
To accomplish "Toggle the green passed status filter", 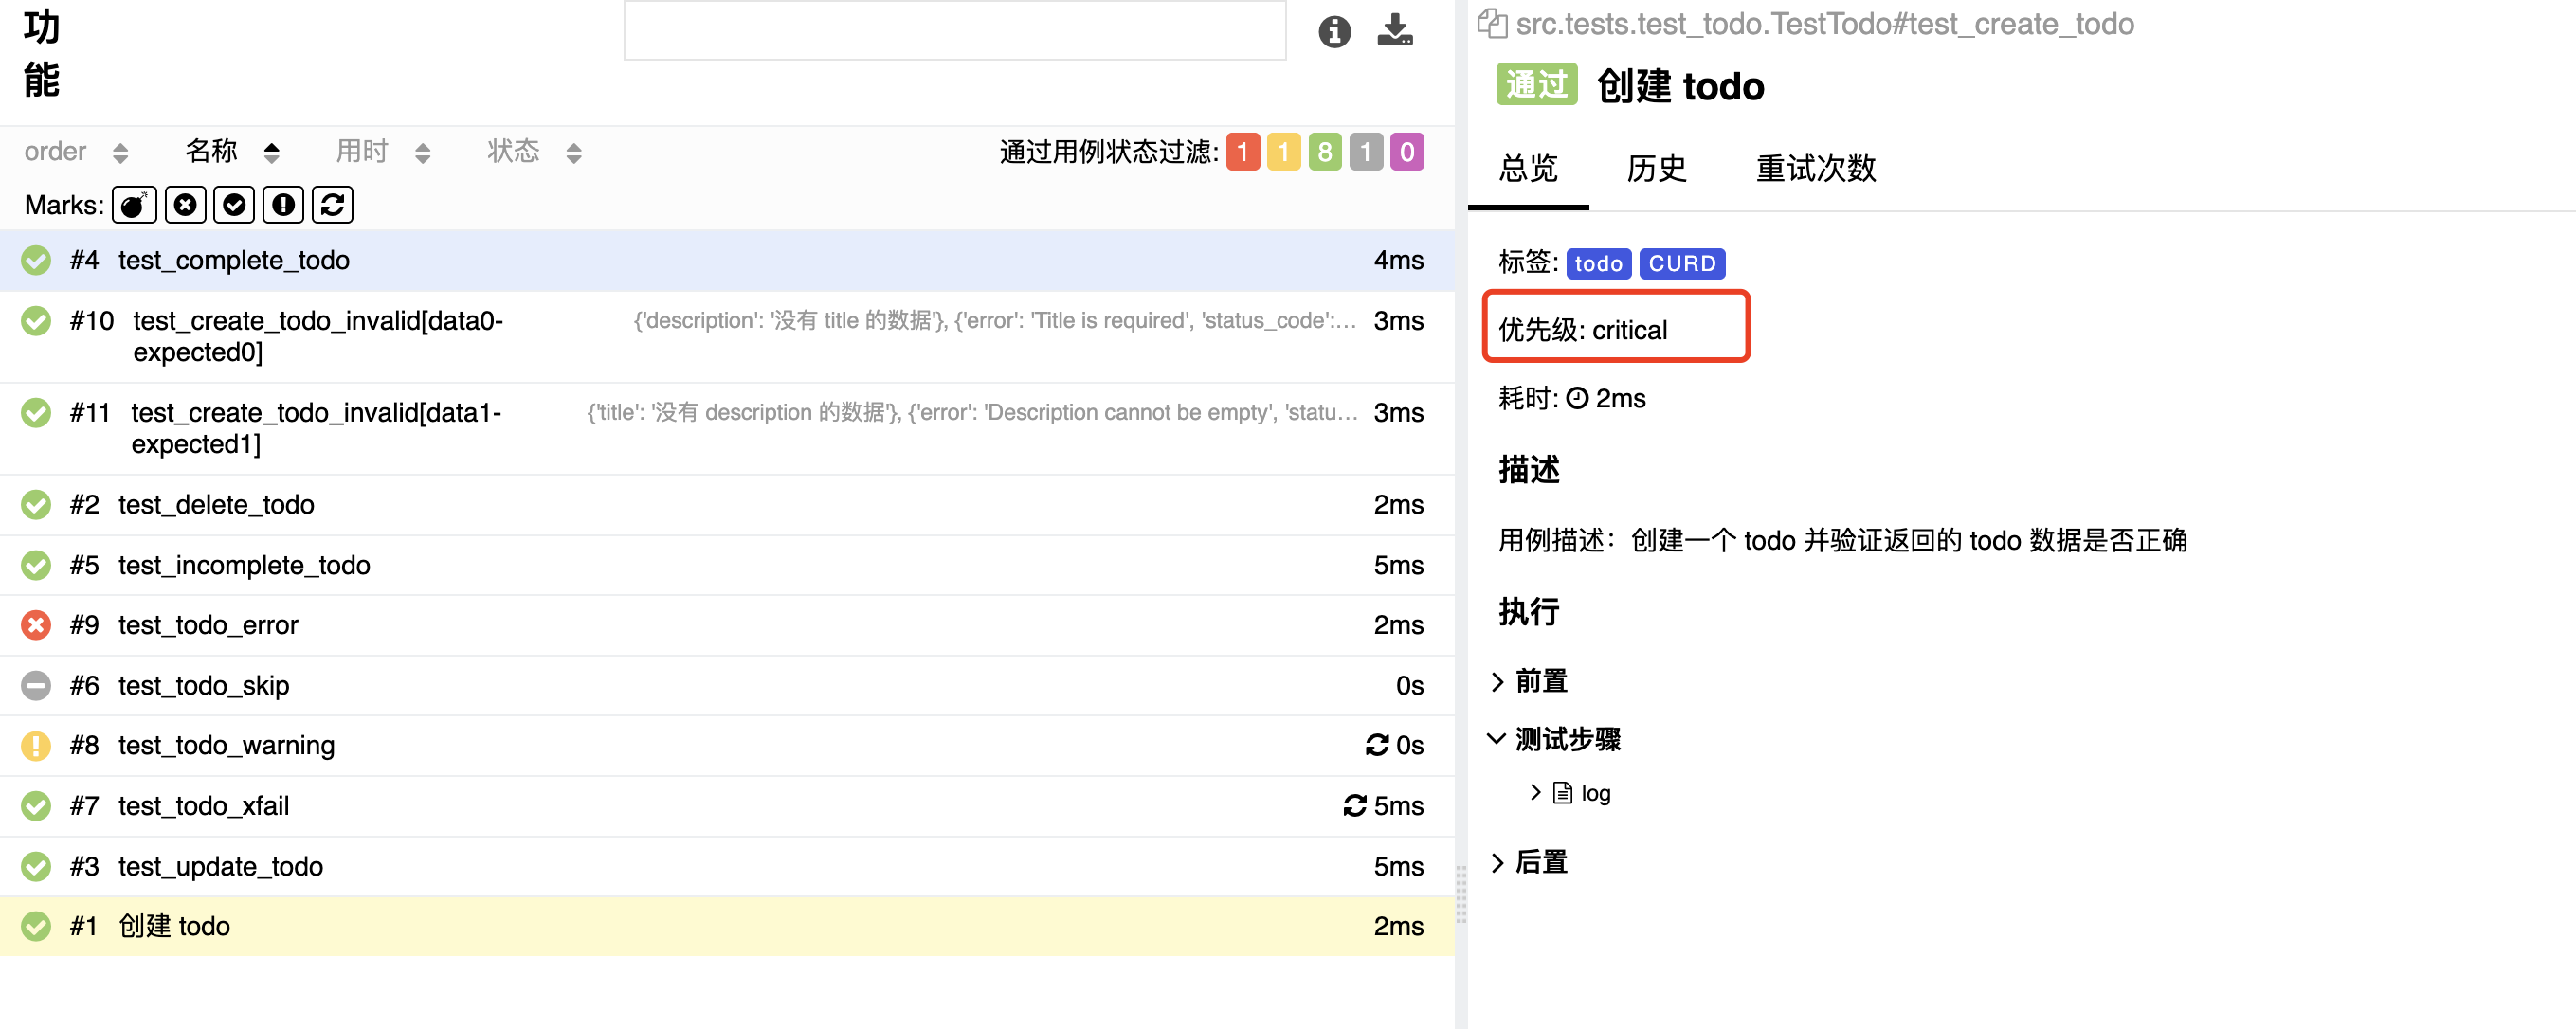I will click(x=1324, y=152).
